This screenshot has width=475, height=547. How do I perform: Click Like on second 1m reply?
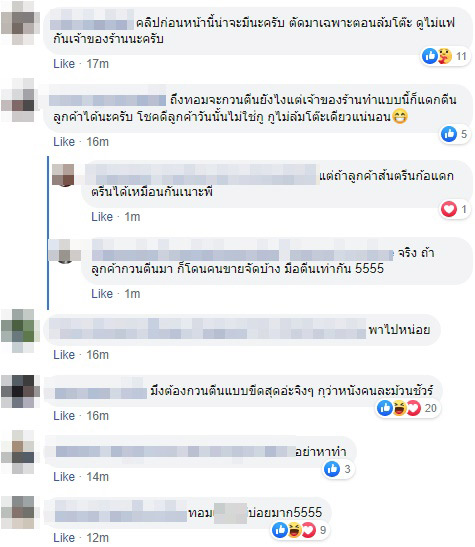click(x=102, y=294)
